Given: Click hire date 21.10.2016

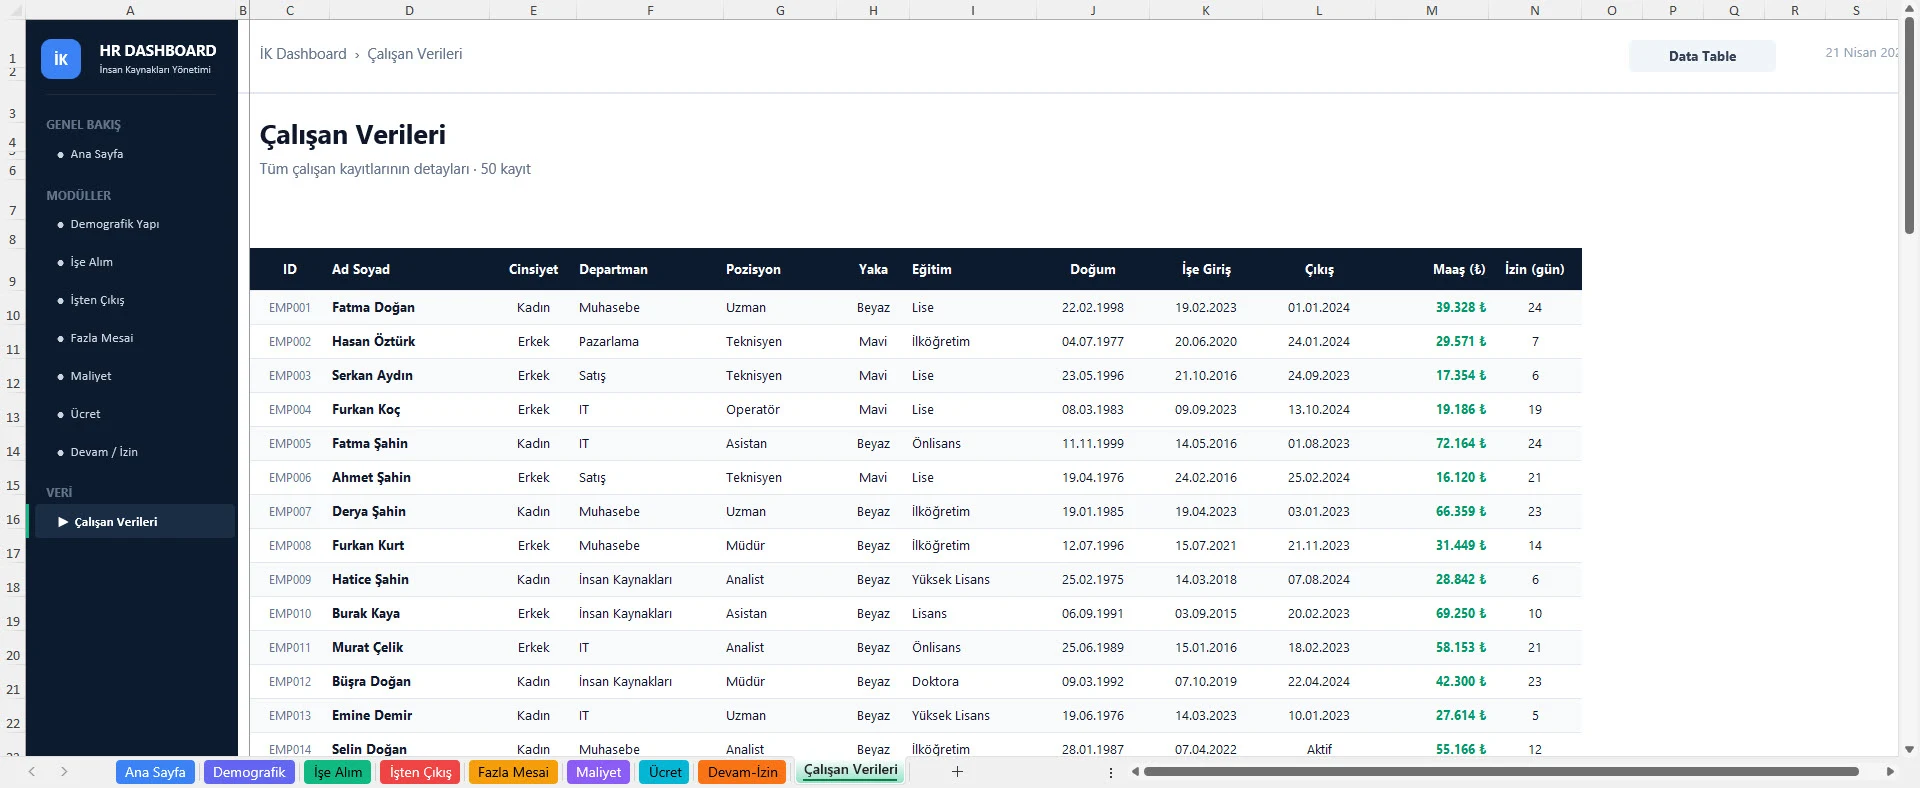Looking at the screenshot, I should point(1206,375).
